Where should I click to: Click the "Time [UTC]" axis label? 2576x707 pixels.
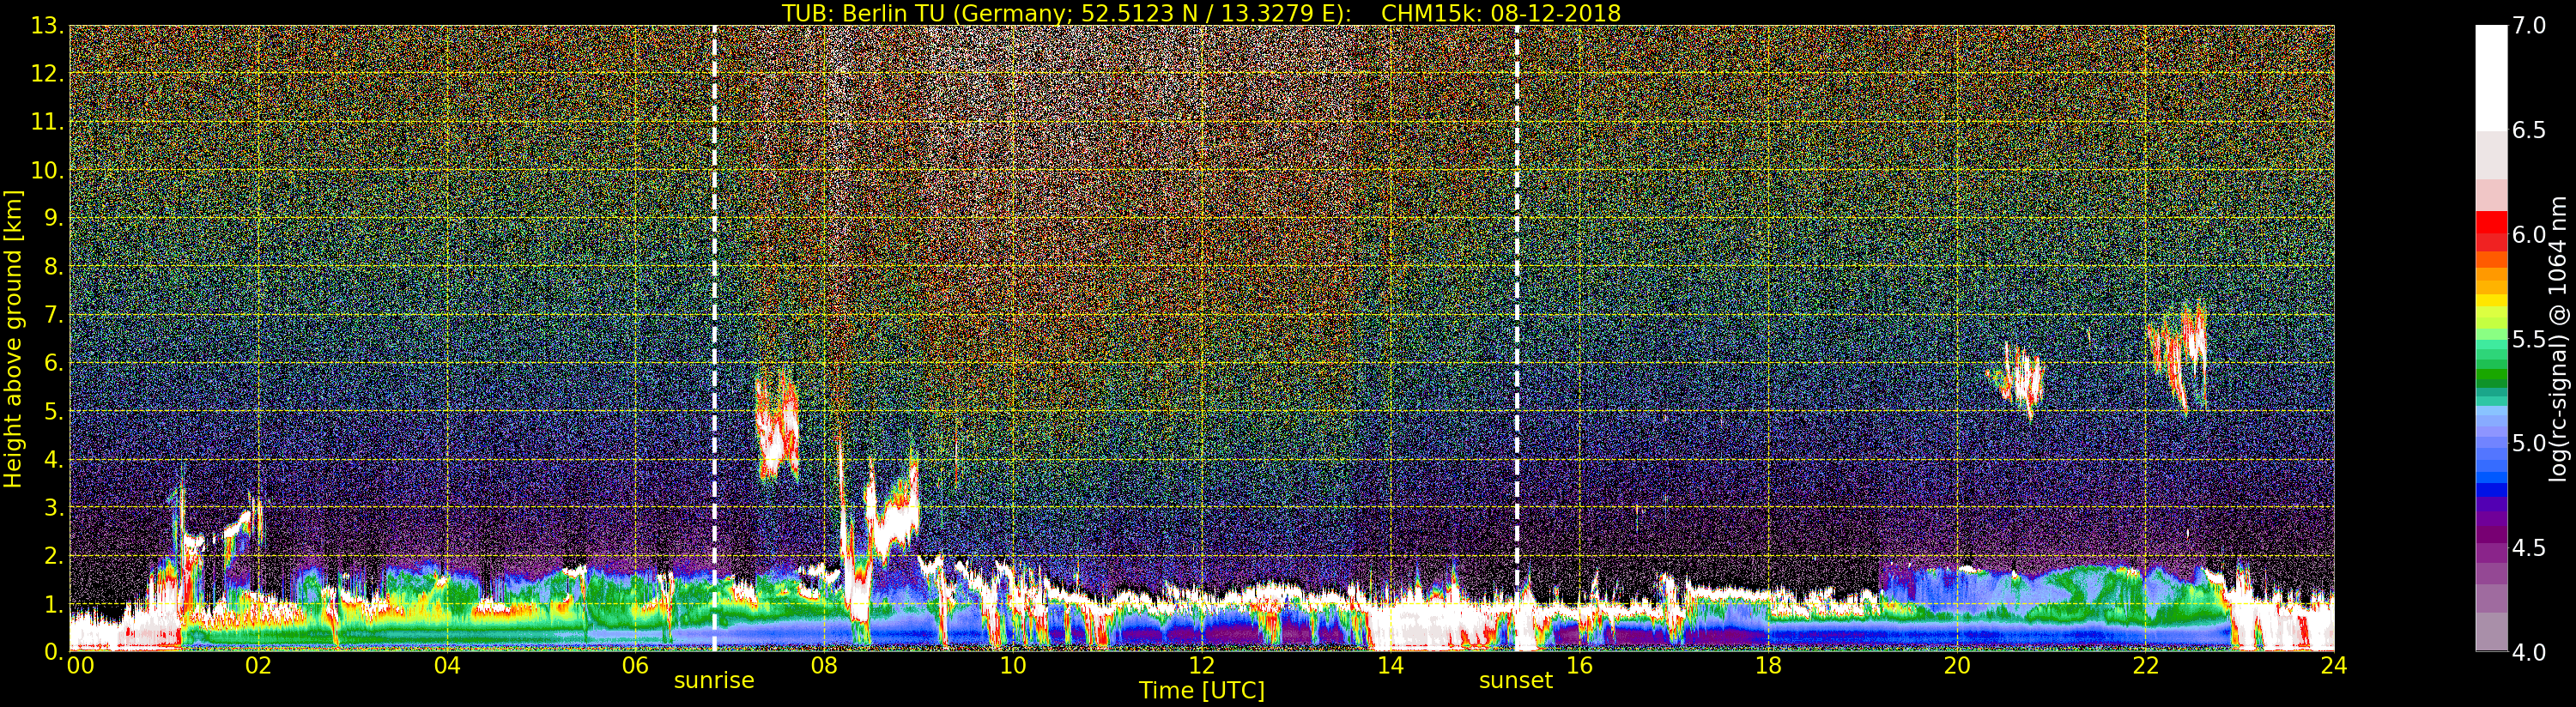coord(1202,691)
